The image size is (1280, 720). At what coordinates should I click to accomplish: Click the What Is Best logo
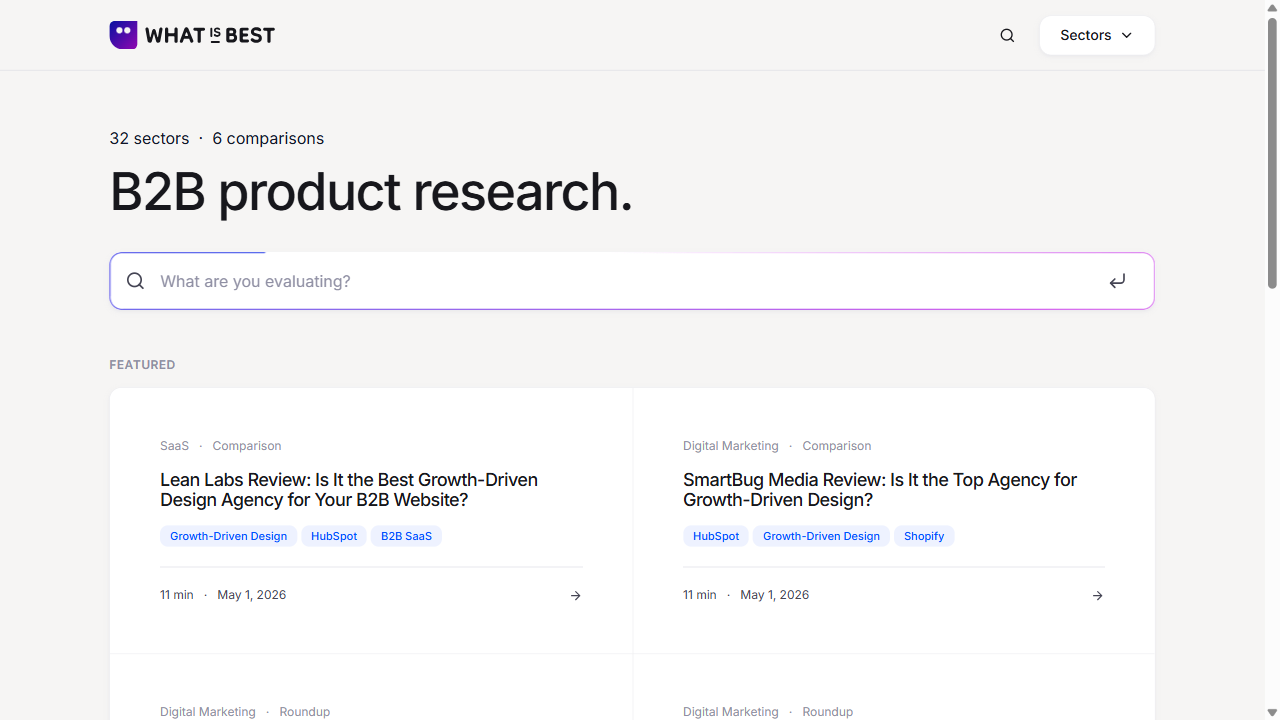tap(192, 35)
